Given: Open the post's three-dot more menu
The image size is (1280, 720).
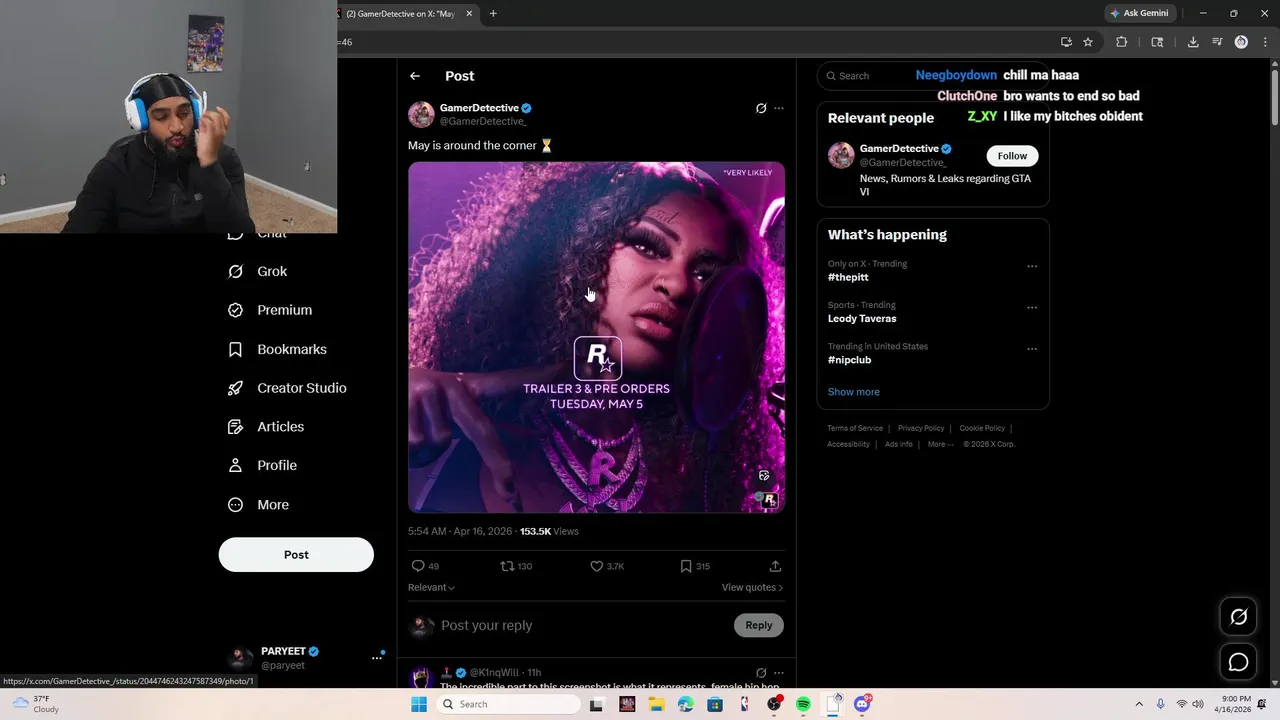Looking at the screenshot, I should point(779,108).
